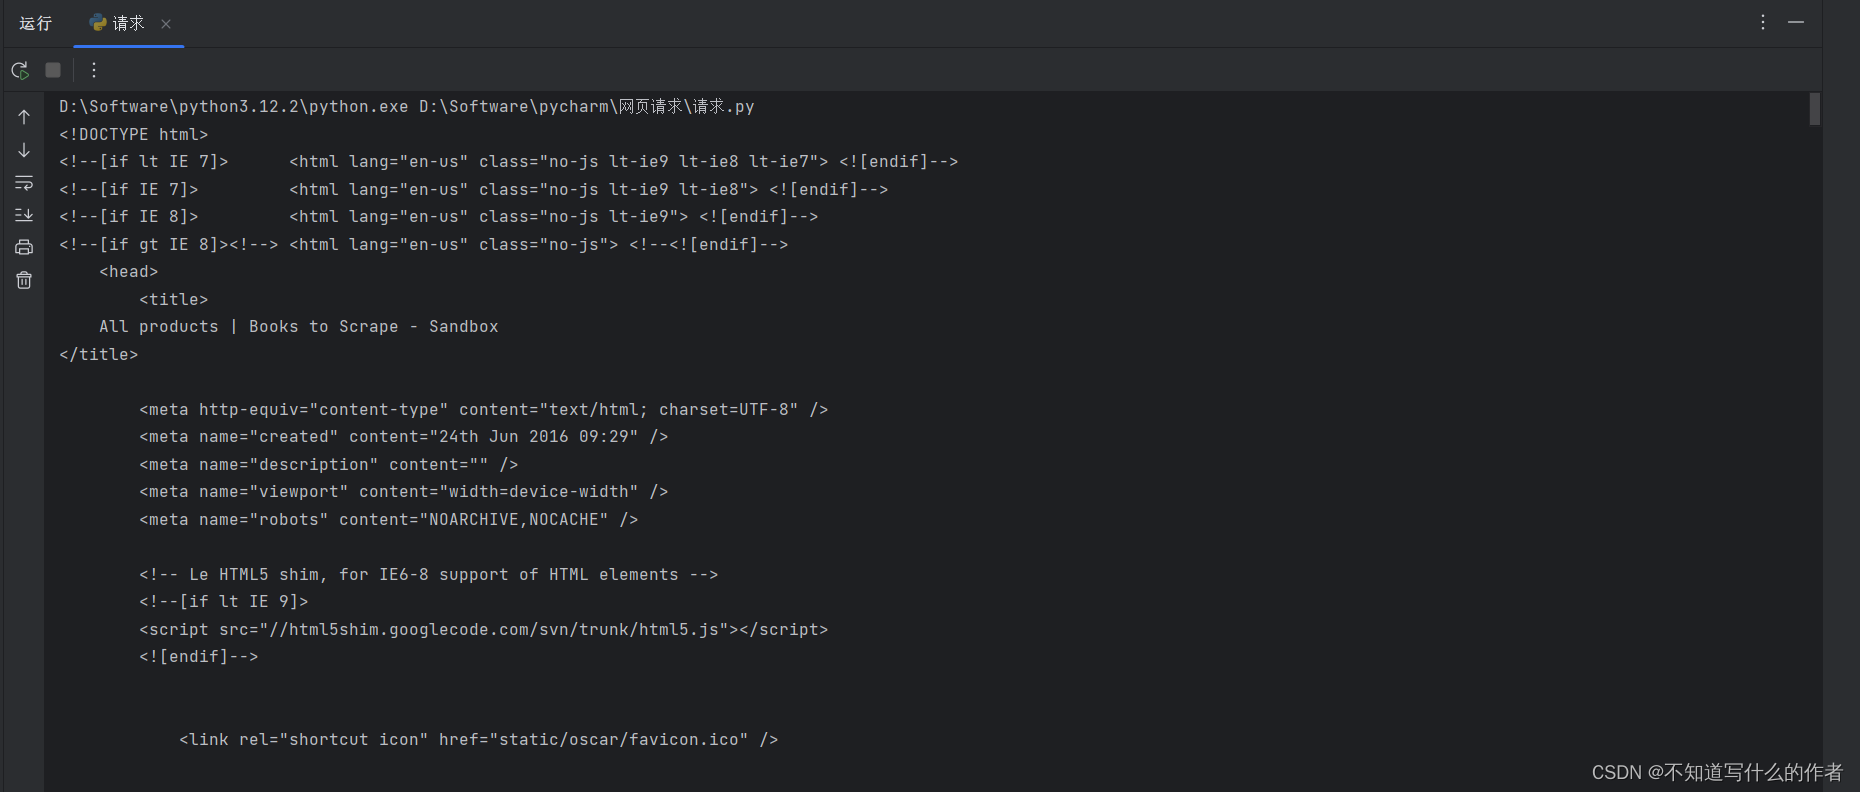This screenshot has height=792, width=1860.
Task: Click the meta 'created' 24th Jun 2016 line
Action: 404,436
